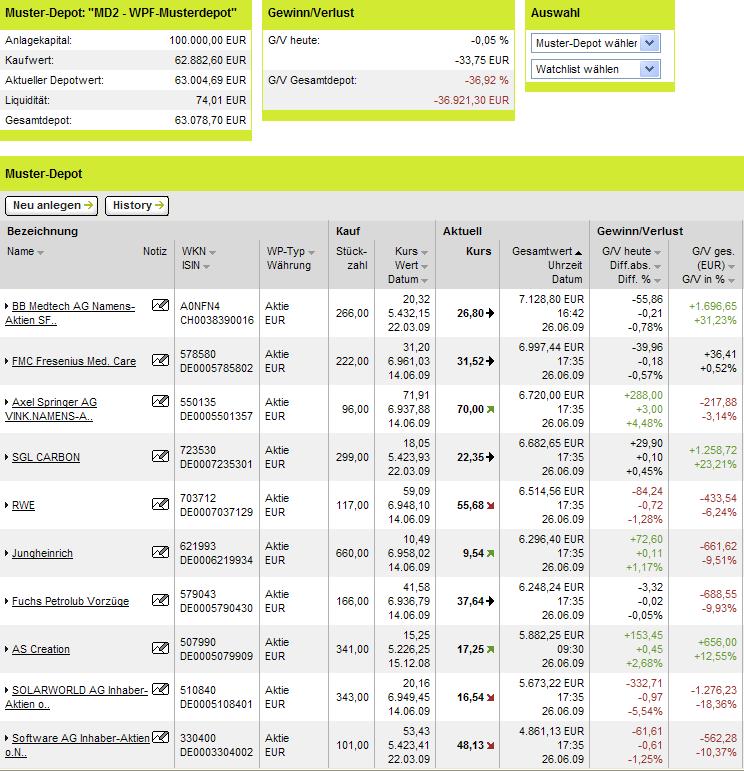Viewport: 744px width, 771px height.
Task: Click the -1.276,23 total loss value
Action: point(714,690)
